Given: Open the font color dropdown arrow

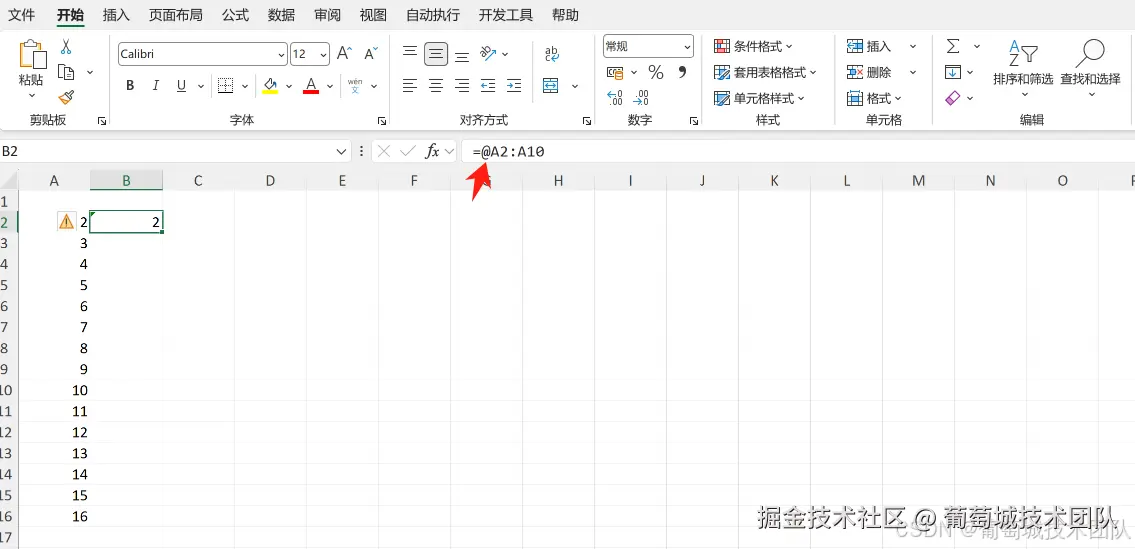Looking at the screenshot, I should point(330,86).
